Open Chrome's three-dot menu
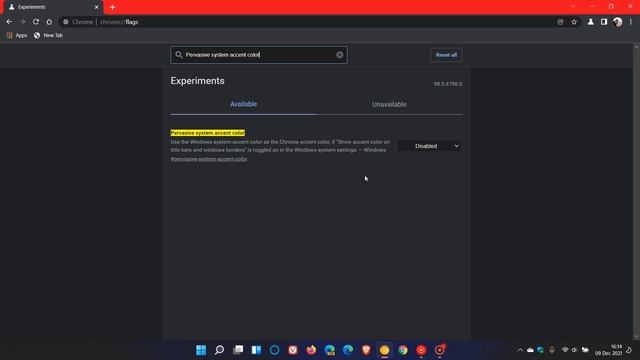Viewport: 640px width, 360px height. (x=631, y=22)
